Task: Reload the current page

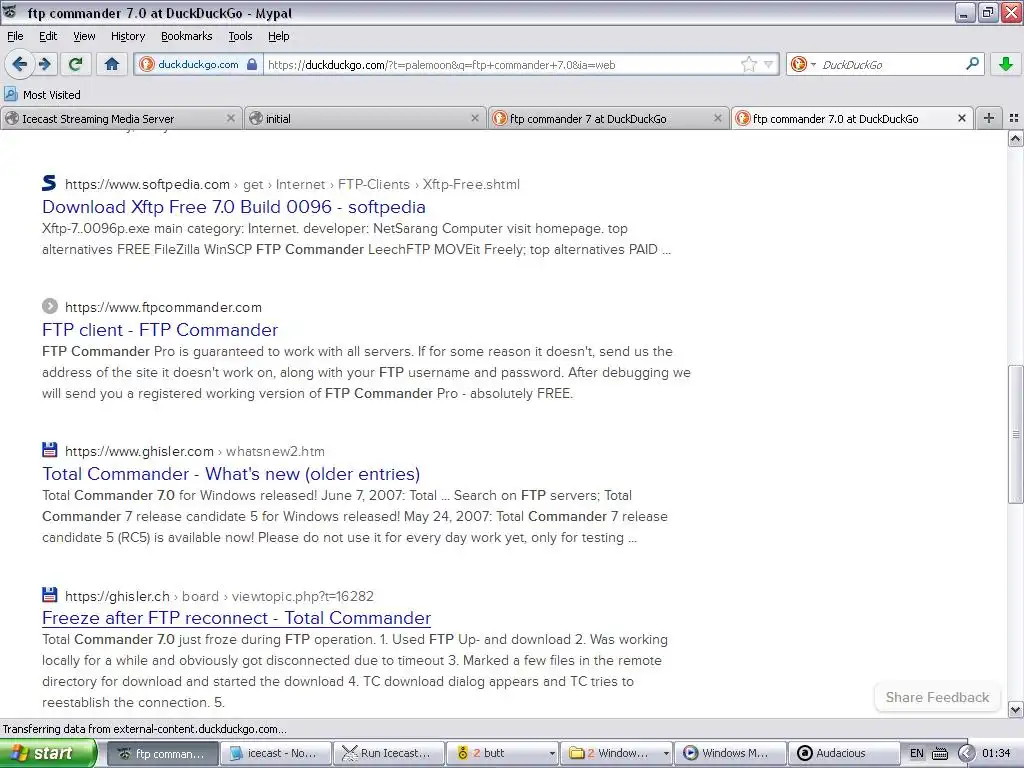Action: [76, 64]
